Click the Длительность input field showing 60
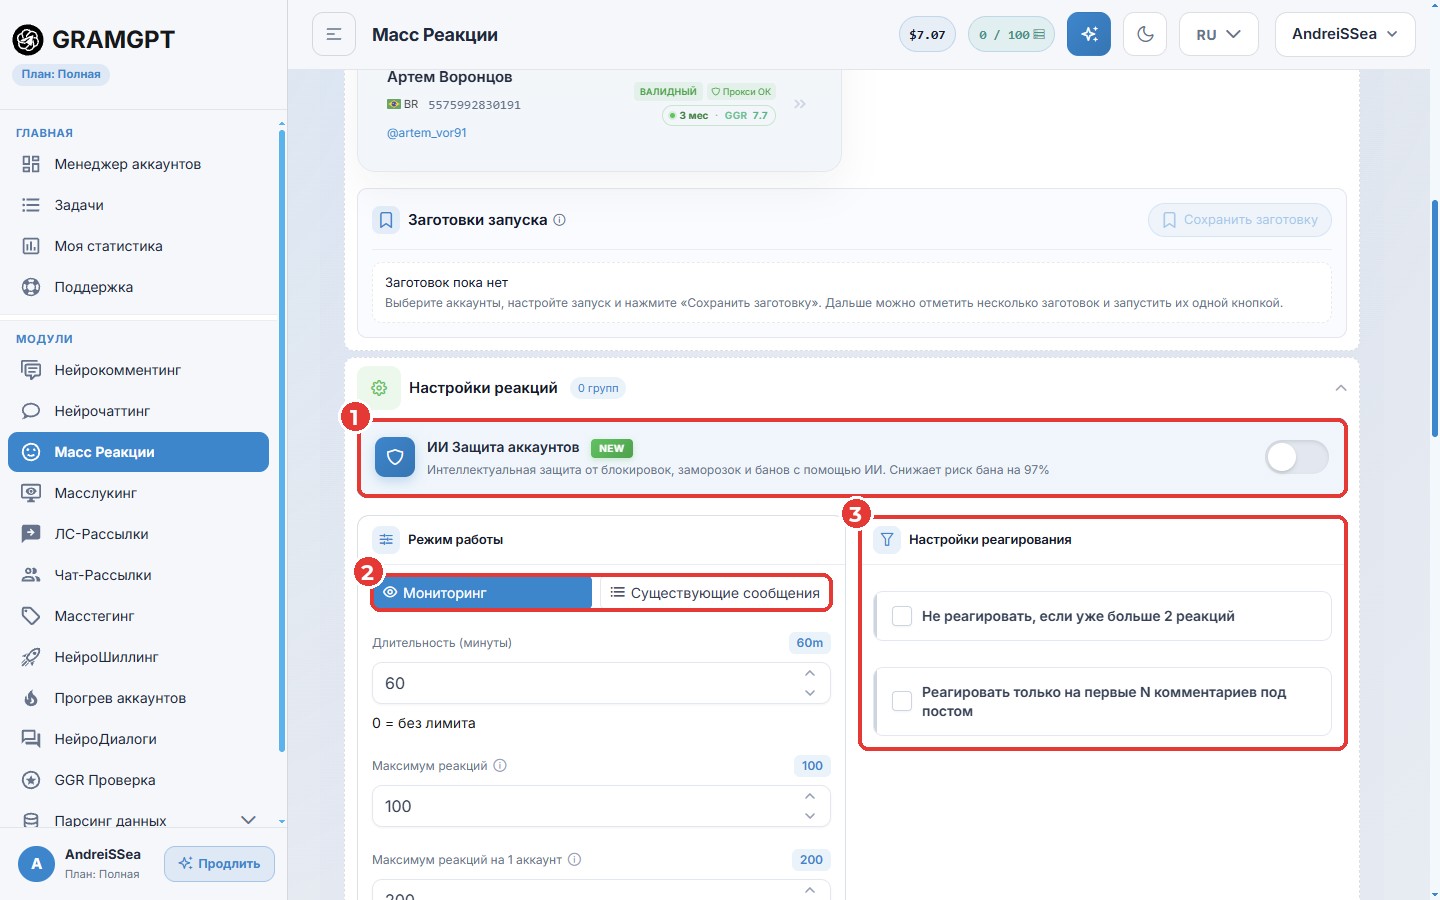This screenshot has width=1440, height=900. [601, 683]
